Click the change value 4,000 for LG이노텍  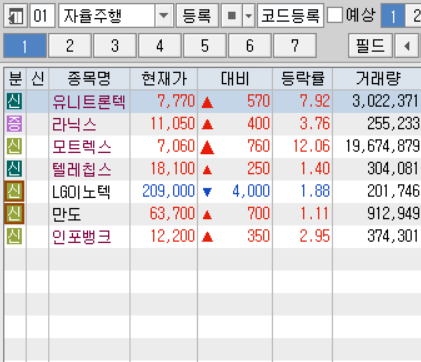[x=251, y=191]
